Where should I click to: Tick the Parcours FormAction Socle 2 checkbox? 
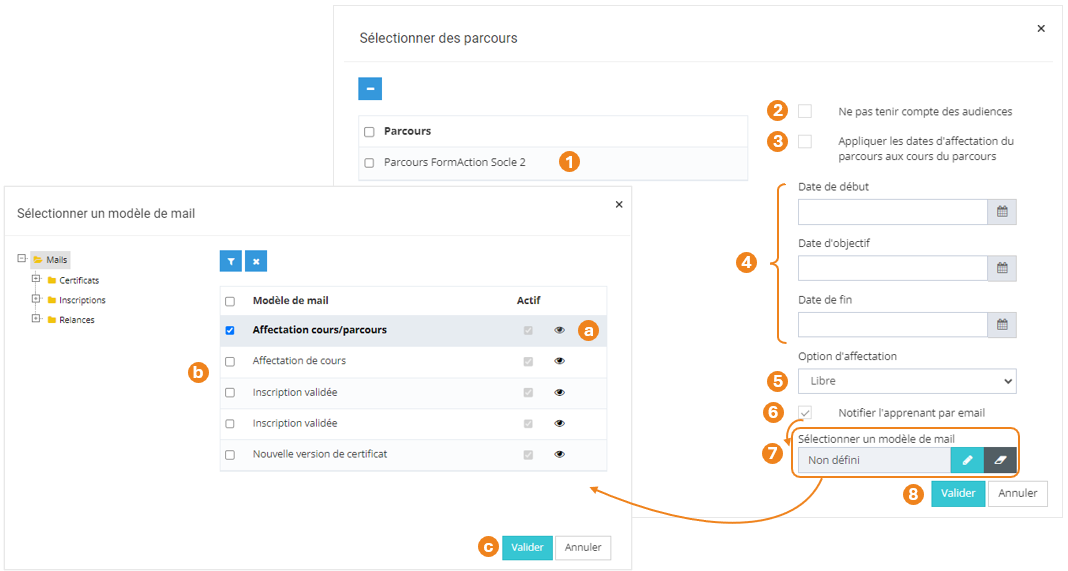point(369,162)
